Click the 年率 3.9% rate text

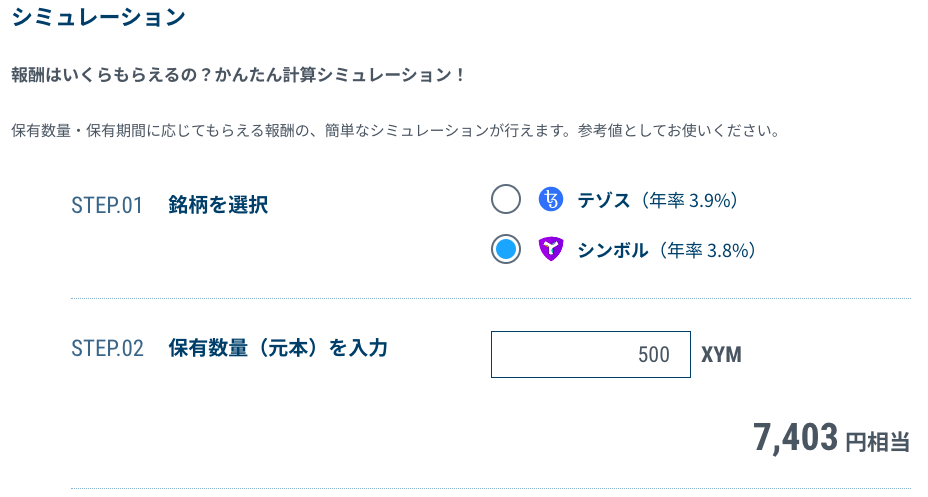[689, 201]
